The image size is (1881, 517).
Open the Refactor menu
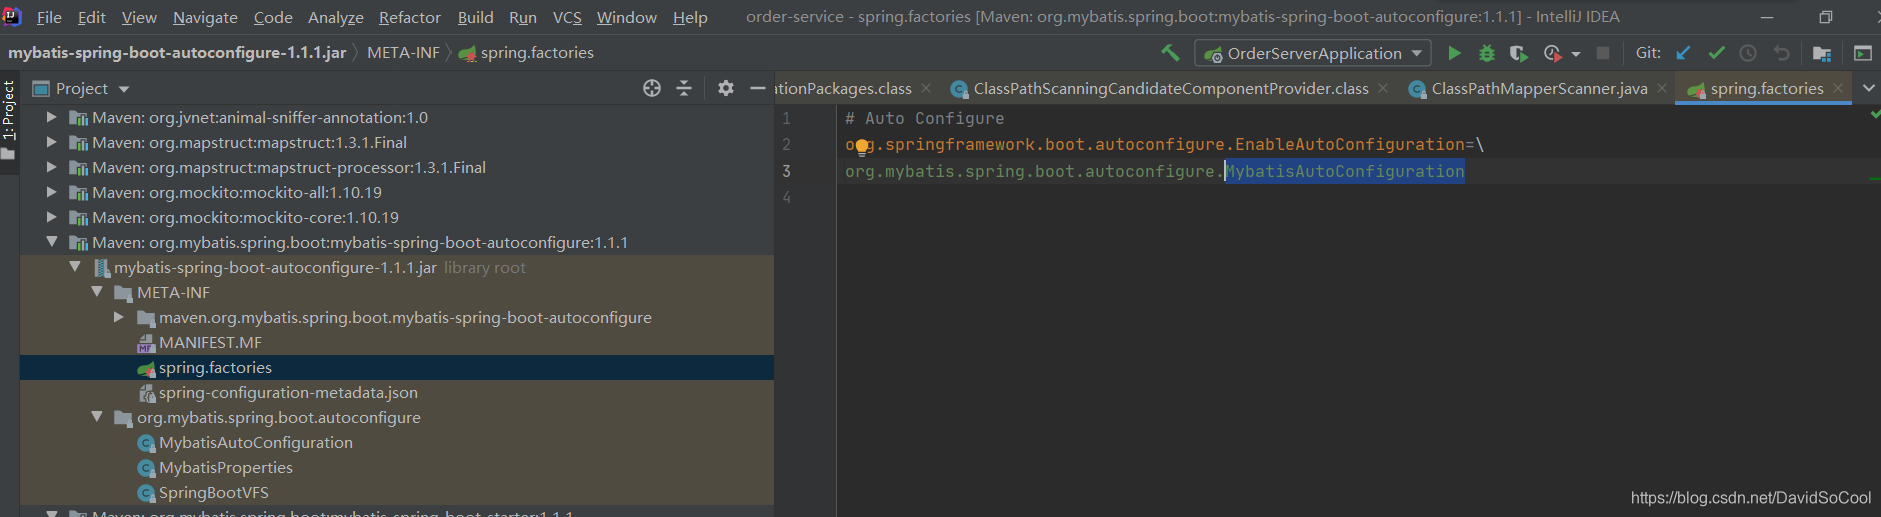click(410, 17)
